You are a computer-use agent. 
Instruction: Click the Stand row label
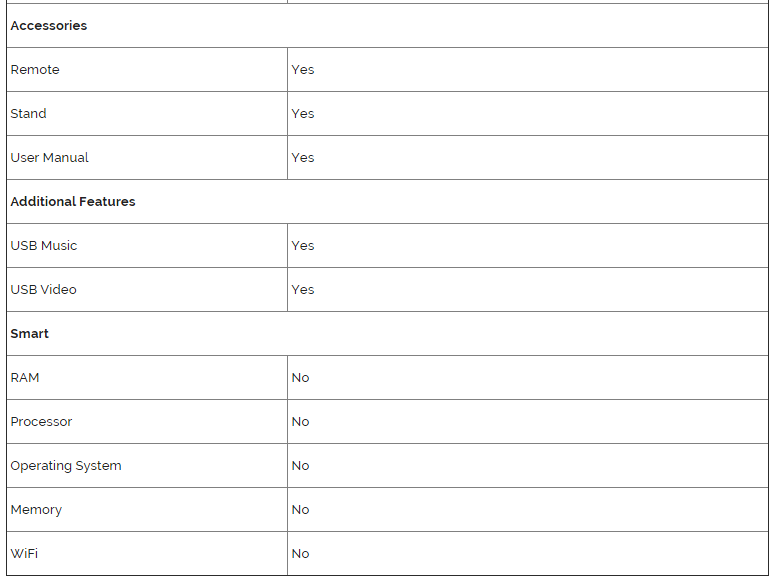pos(29,114)
